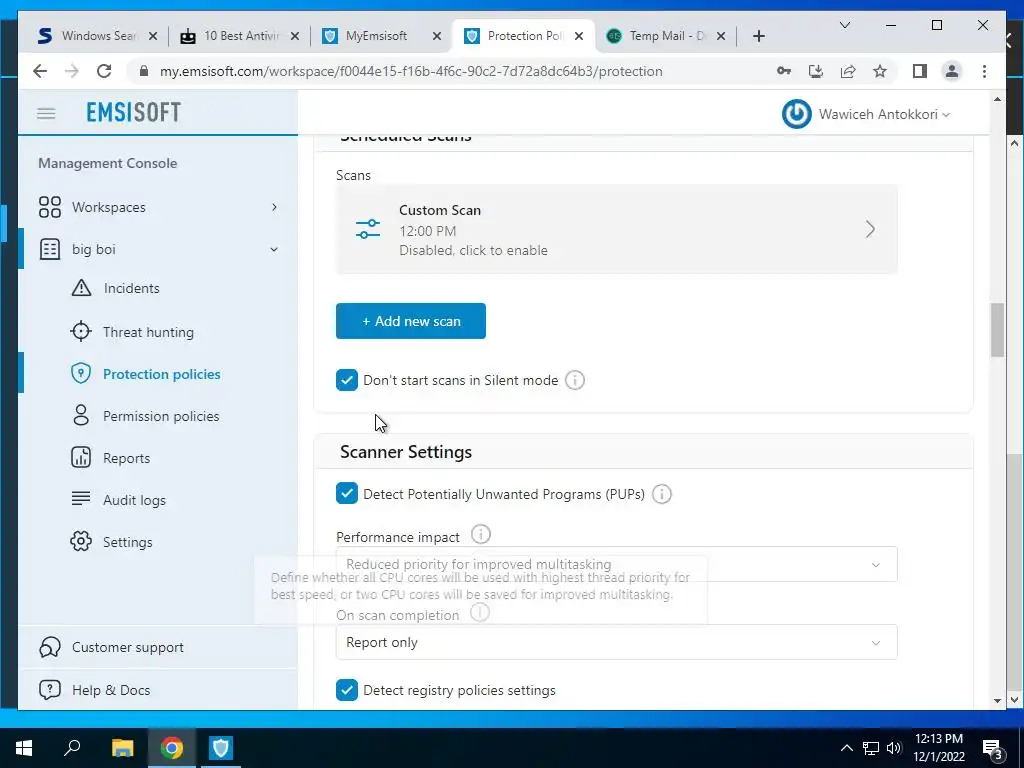Switch to the Windows Search tab

pos(98,36)
